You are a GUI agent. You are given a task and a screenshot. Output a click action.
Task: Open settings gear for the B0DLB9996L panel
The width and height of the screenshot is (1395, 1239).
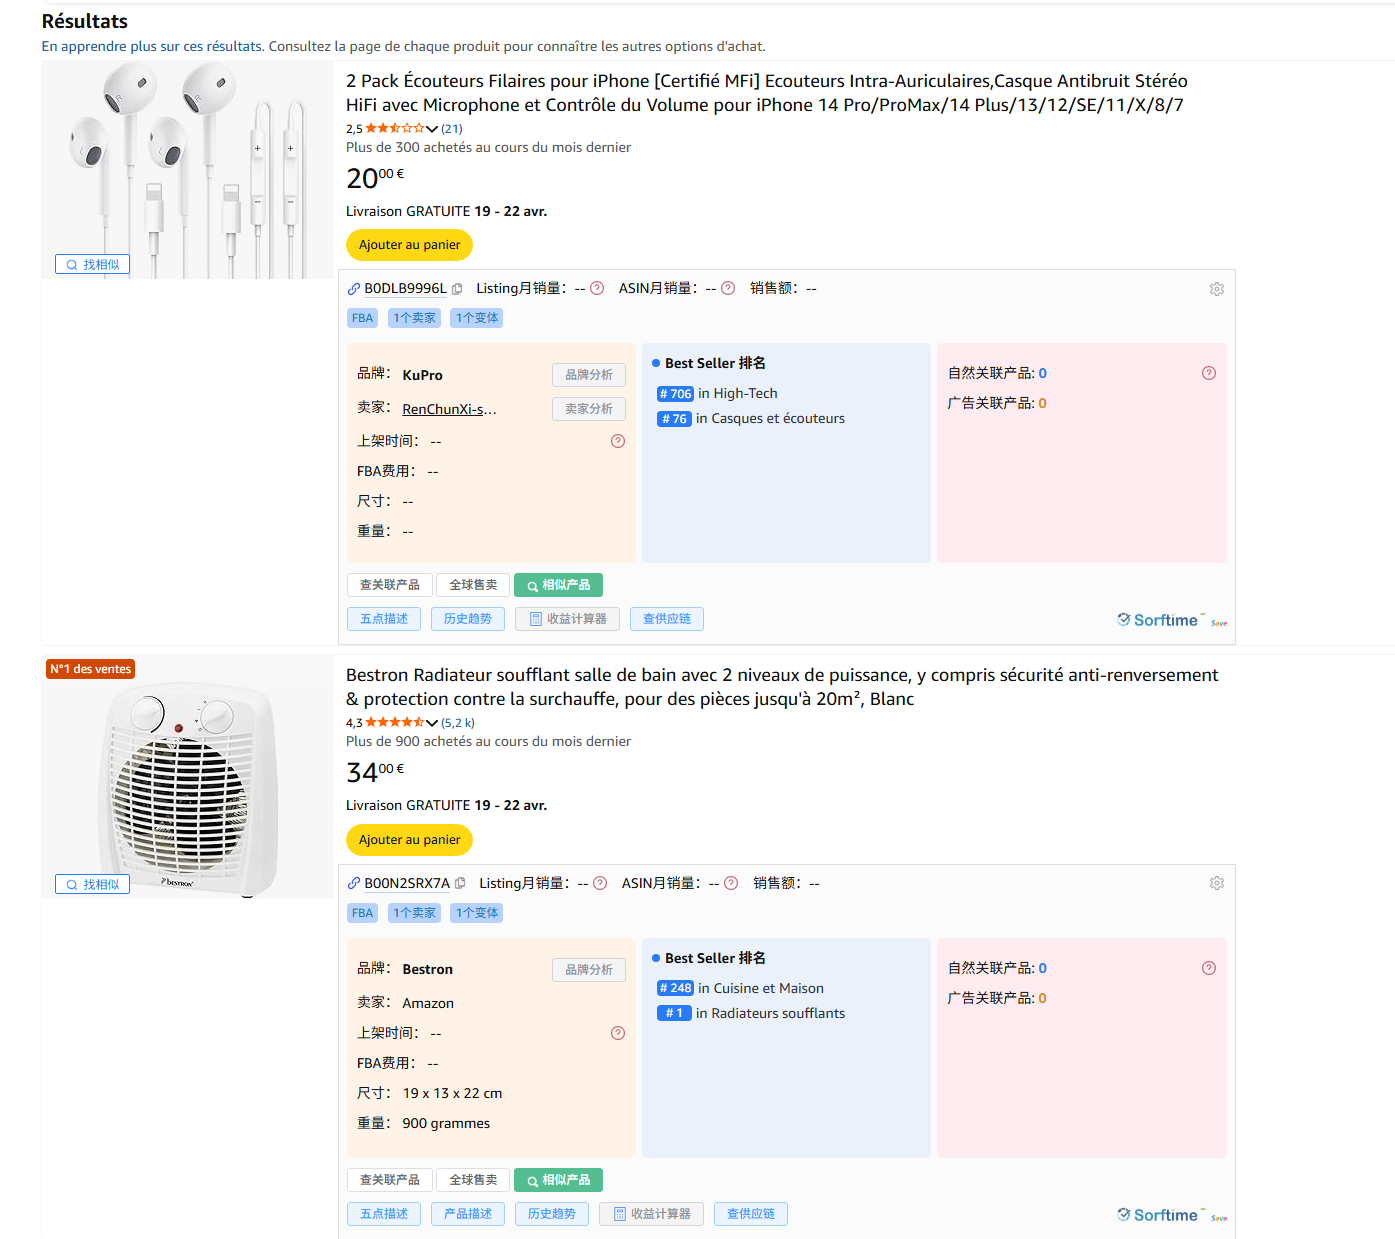[x=1216, y=289]
